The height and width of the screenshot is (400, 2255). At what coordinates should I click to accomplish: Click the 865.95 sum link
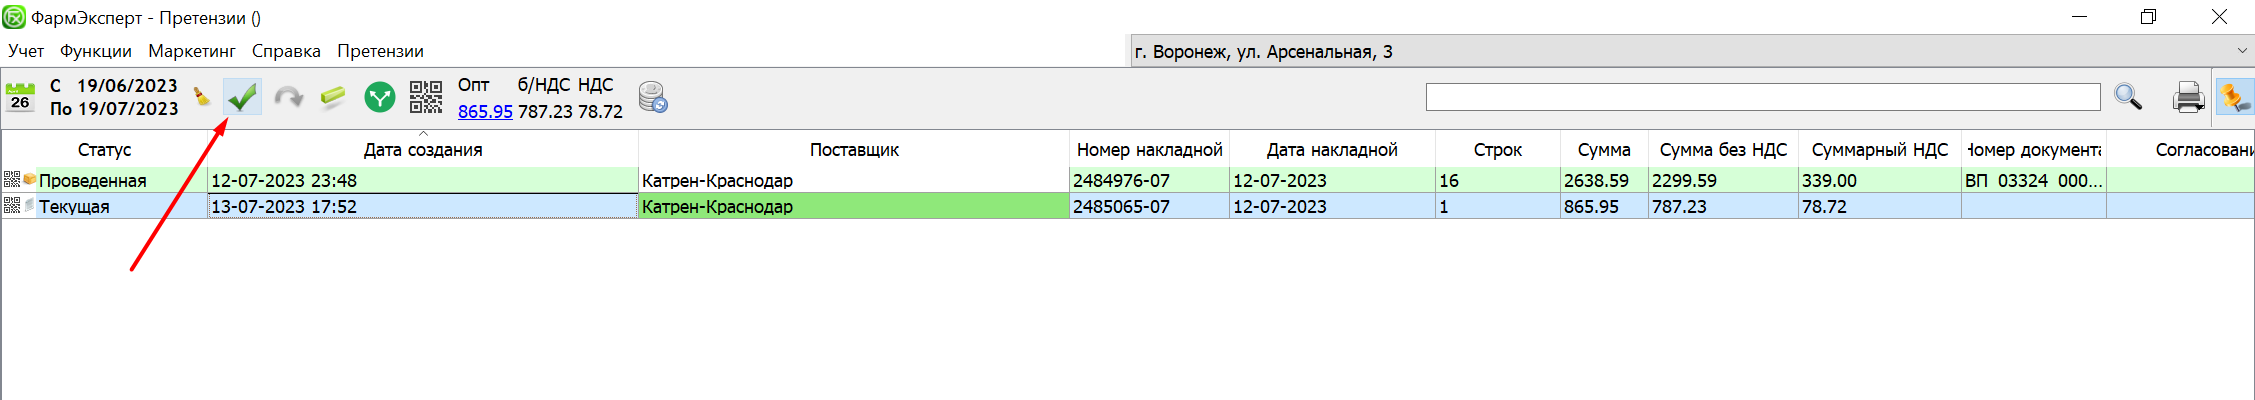click(x=485, y=112)
